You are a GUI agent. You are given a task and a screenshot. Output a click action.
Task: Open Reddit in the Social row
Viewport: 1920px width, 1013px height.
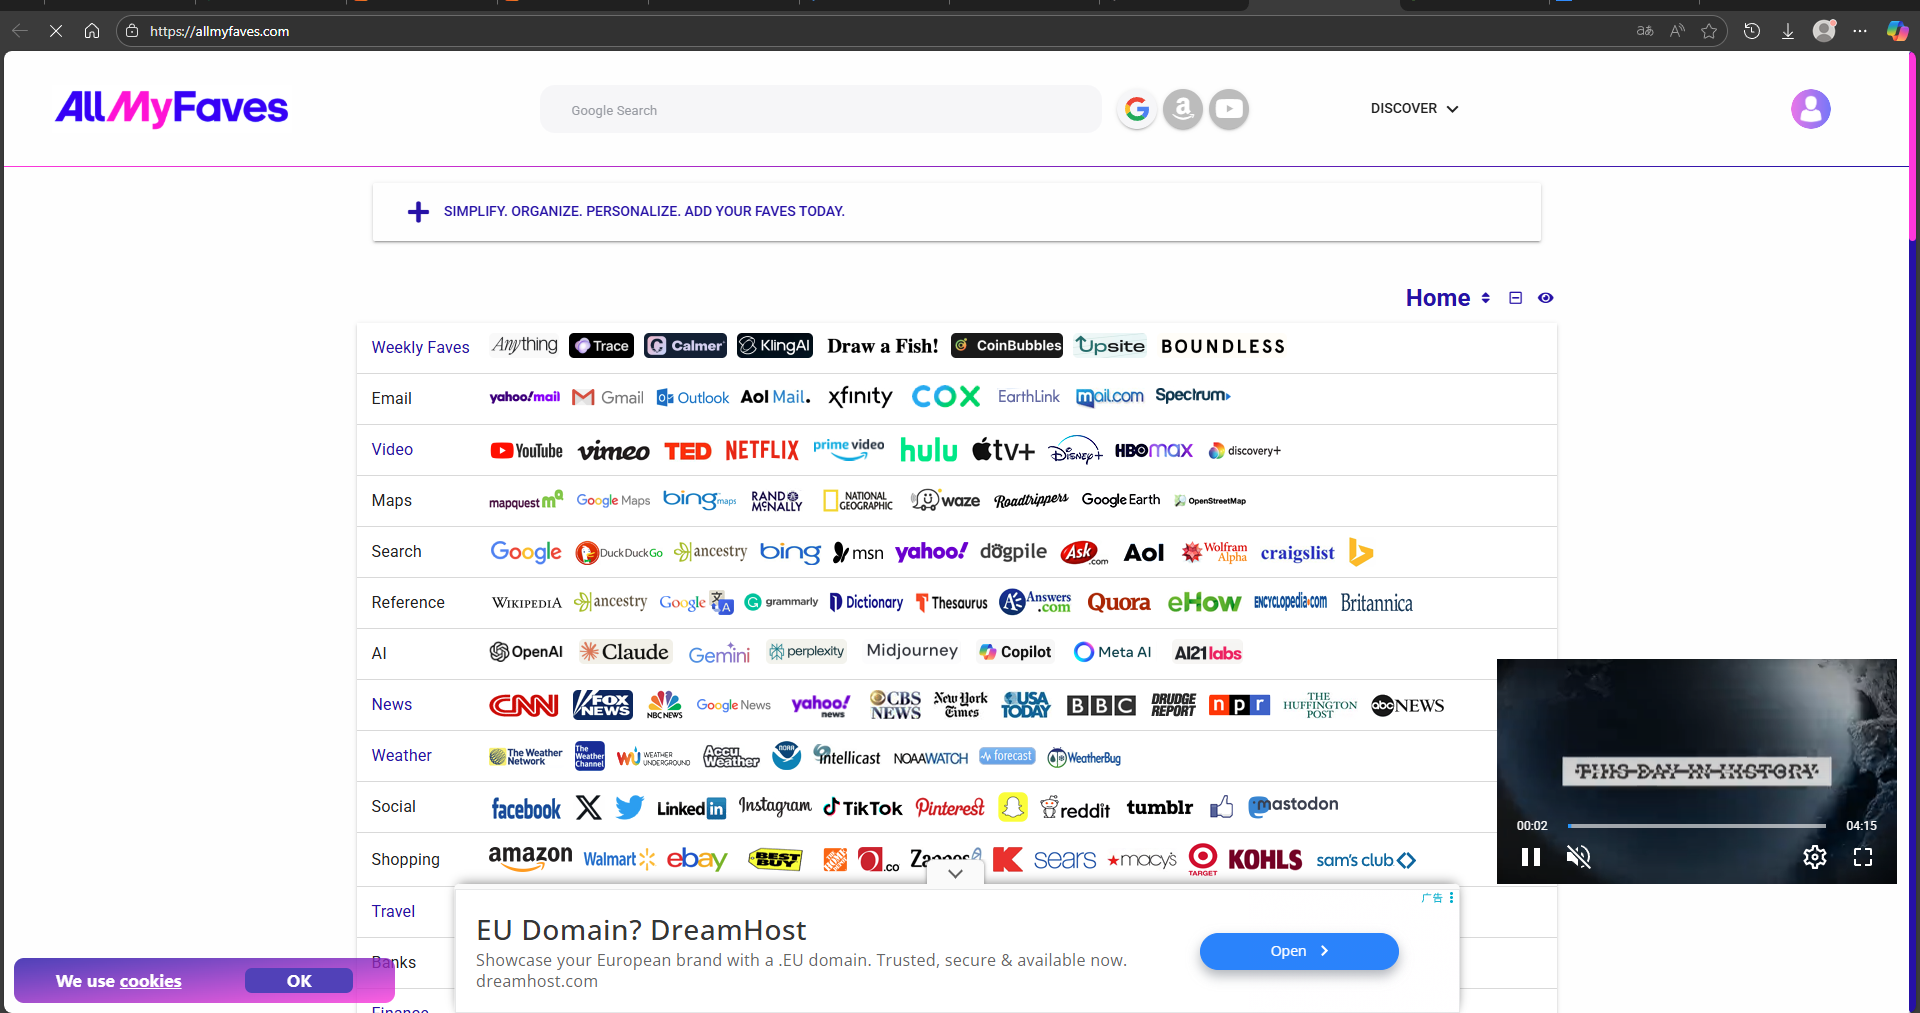[1075, 808]
